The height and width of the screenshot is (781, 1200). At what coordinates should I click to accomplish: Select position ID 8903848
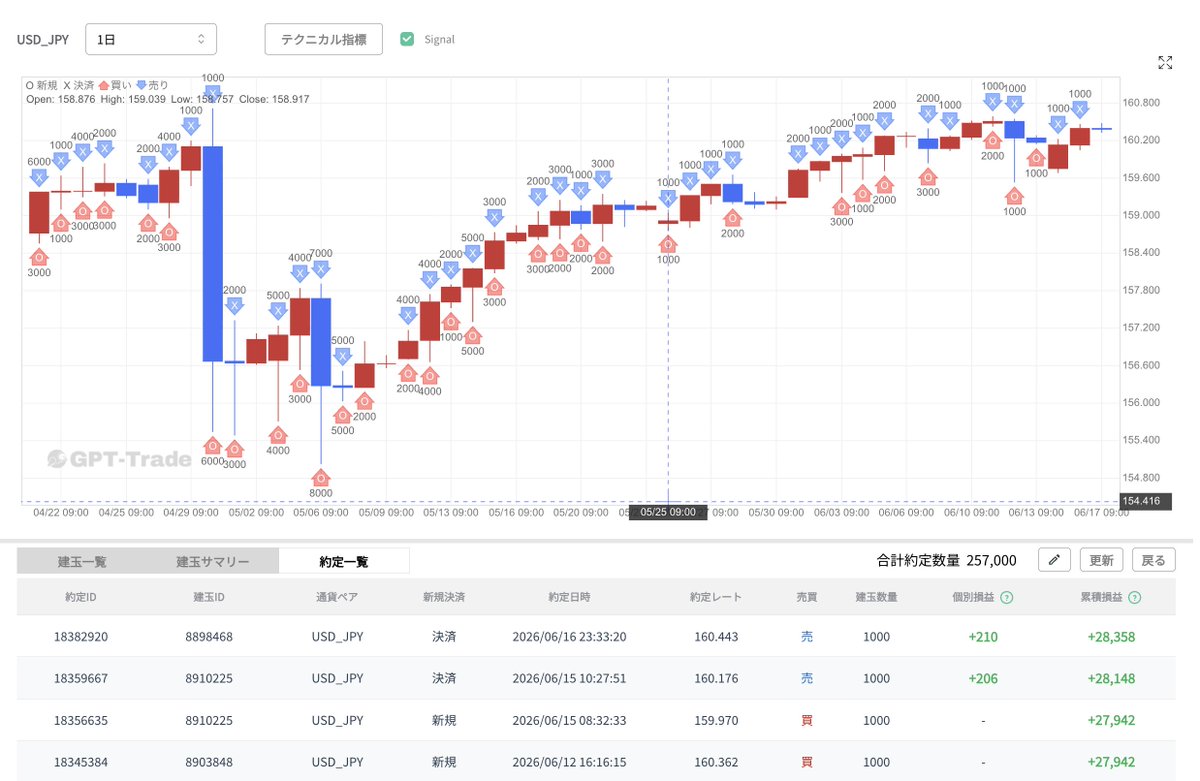[x=208, y=762]
